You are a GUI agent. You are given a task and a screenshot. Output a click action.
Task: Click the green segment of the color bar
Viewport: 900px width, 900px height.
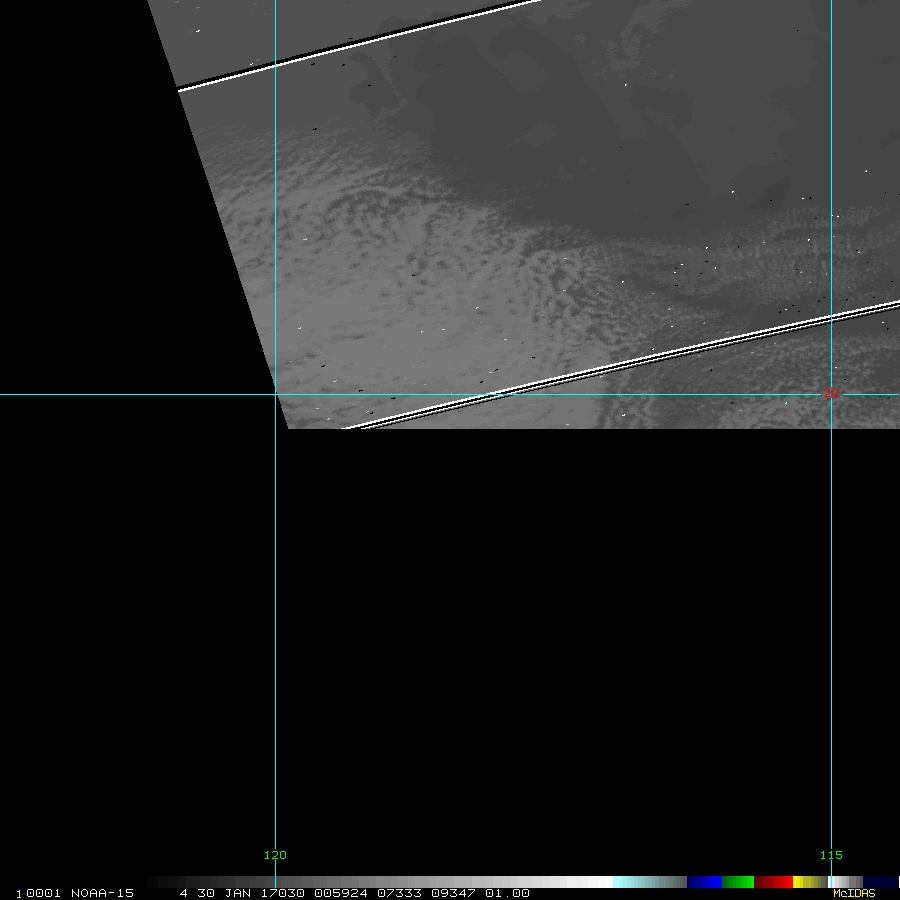738,882
